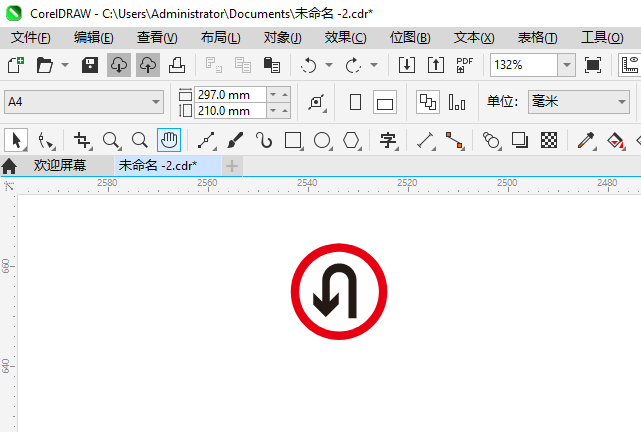Image resolution: width=641 pixels, height=432 pixels.
Task: Increase page width with up stepper
Action: pyautogui.click(x=285, y=95)
